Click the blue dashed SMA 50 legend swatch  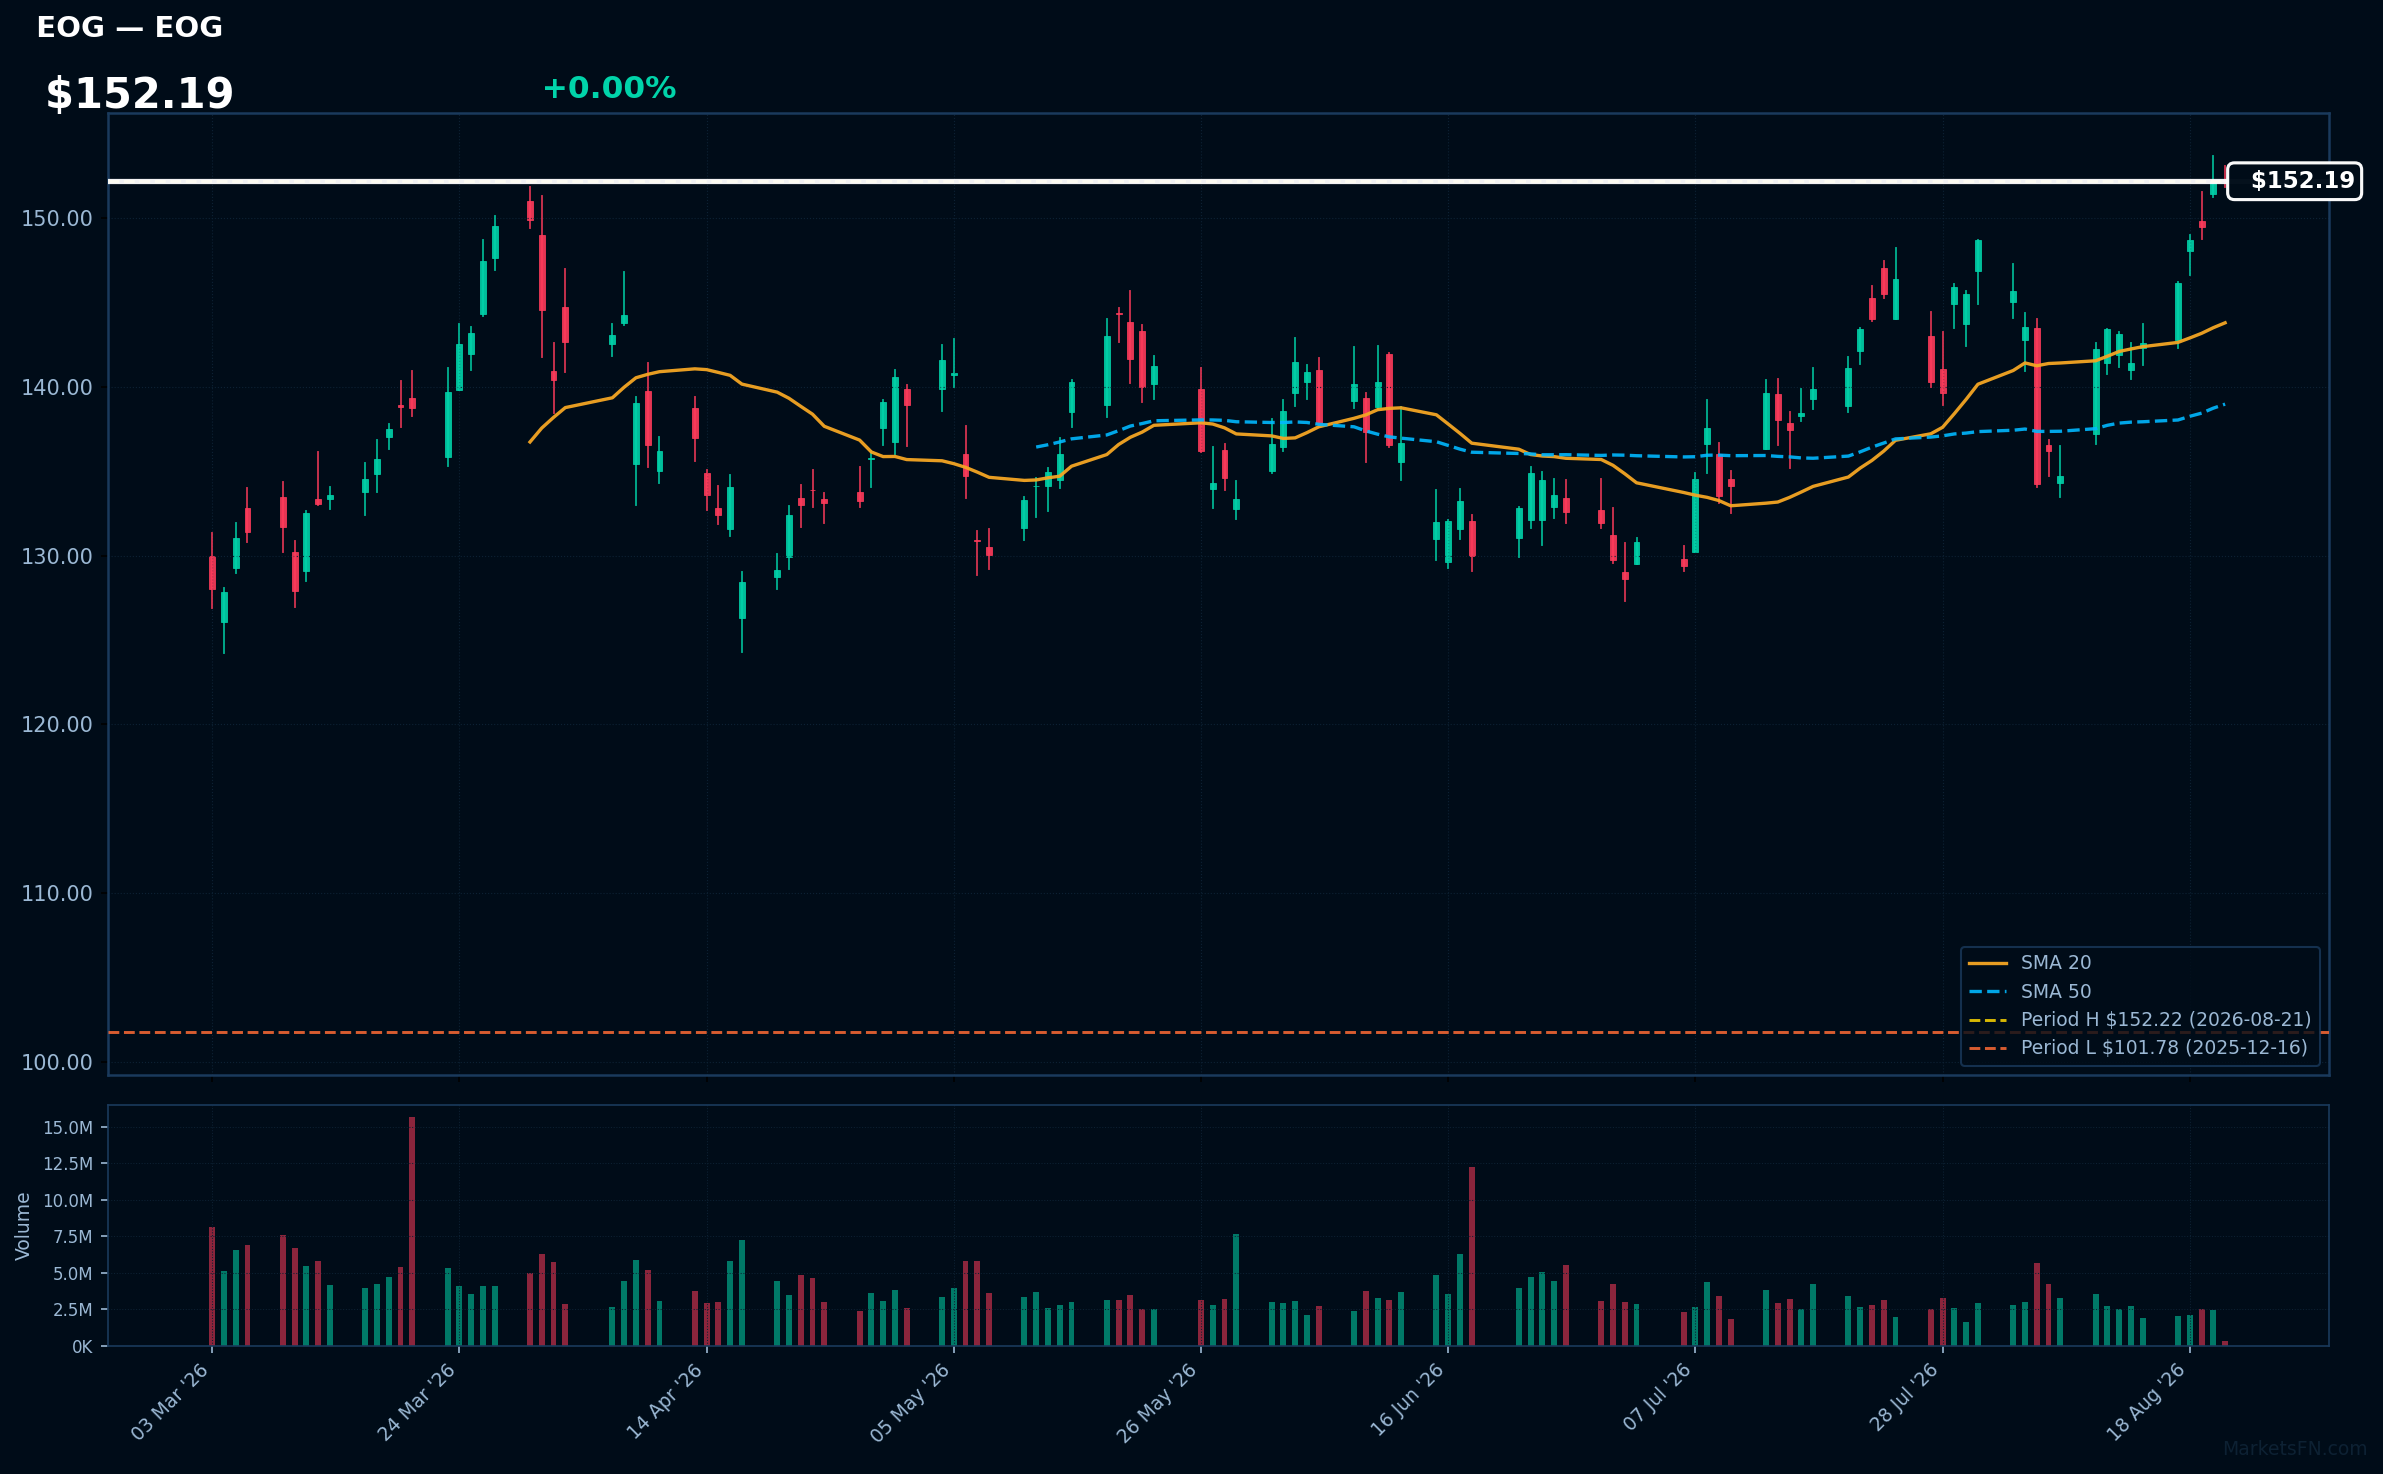tap(1987, 992)
